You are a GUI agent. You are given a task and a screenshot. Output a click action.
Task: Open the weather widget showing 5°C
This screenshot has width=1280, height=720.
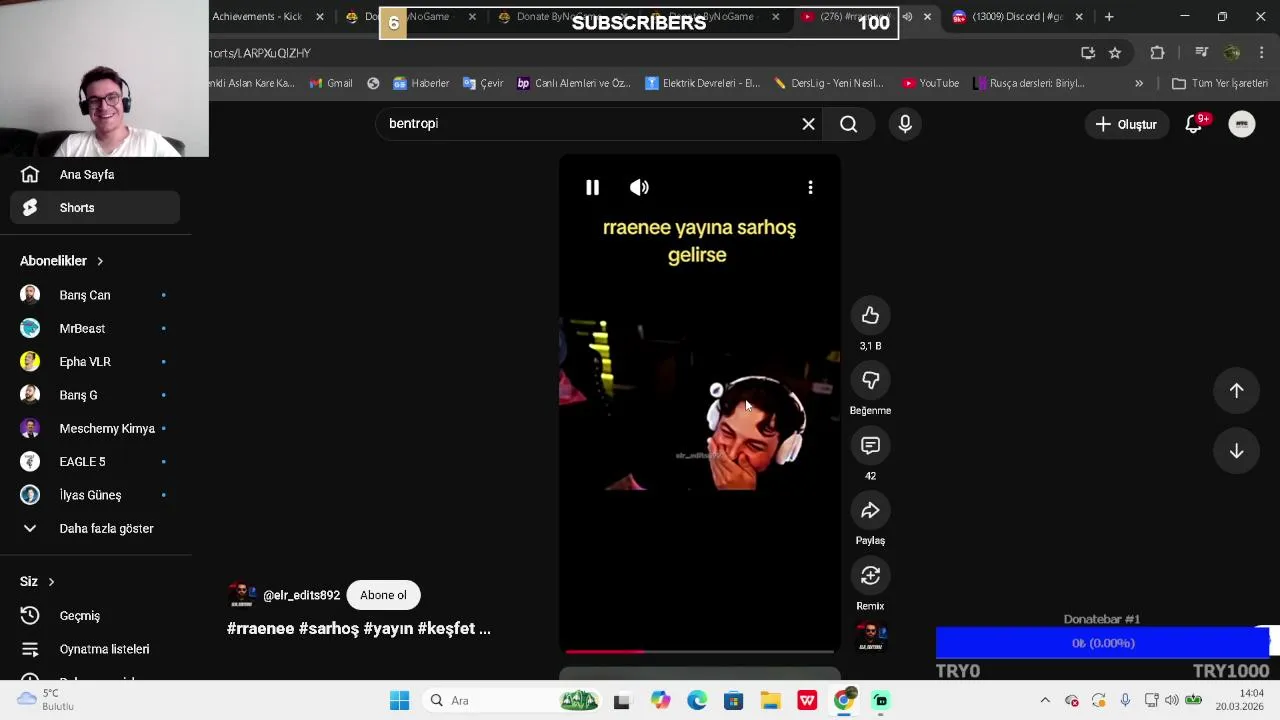[x=45, y=700]
